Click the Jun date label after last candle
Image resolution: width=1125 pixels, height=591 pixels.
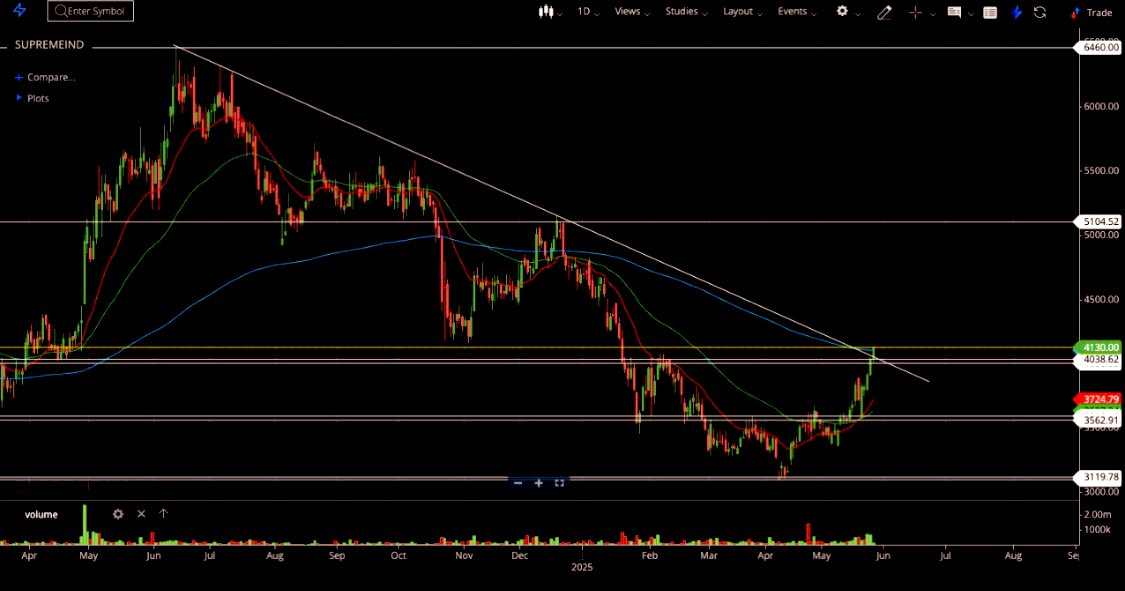(x=882, y=556)
